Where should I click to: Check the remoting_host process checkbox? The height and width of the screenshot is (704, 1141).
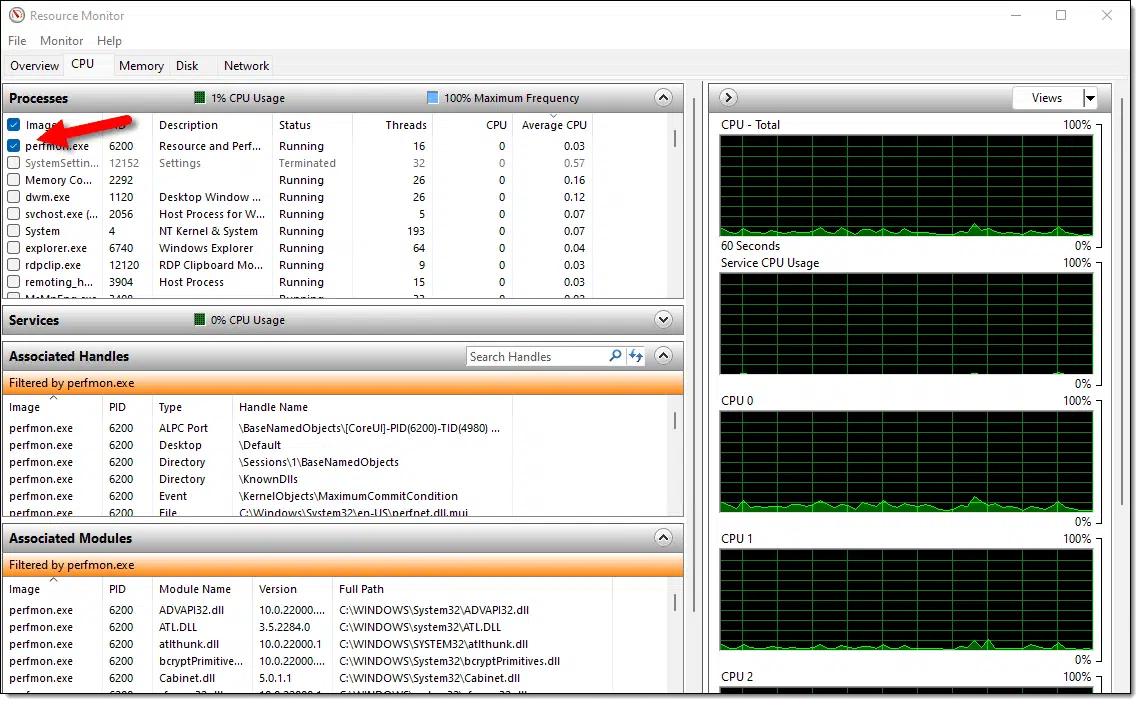pyautogui.click(x=14, y=282)
